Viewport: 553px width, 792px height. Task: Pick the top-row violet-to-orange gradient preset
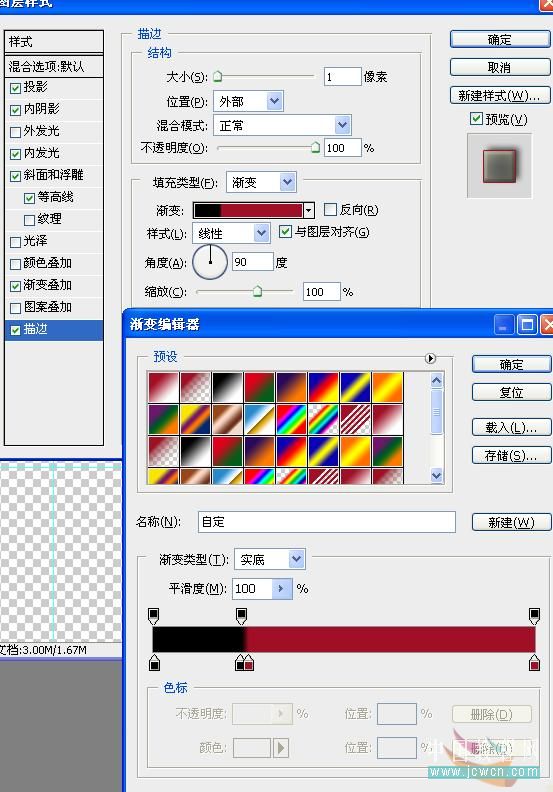pos(291,387)
